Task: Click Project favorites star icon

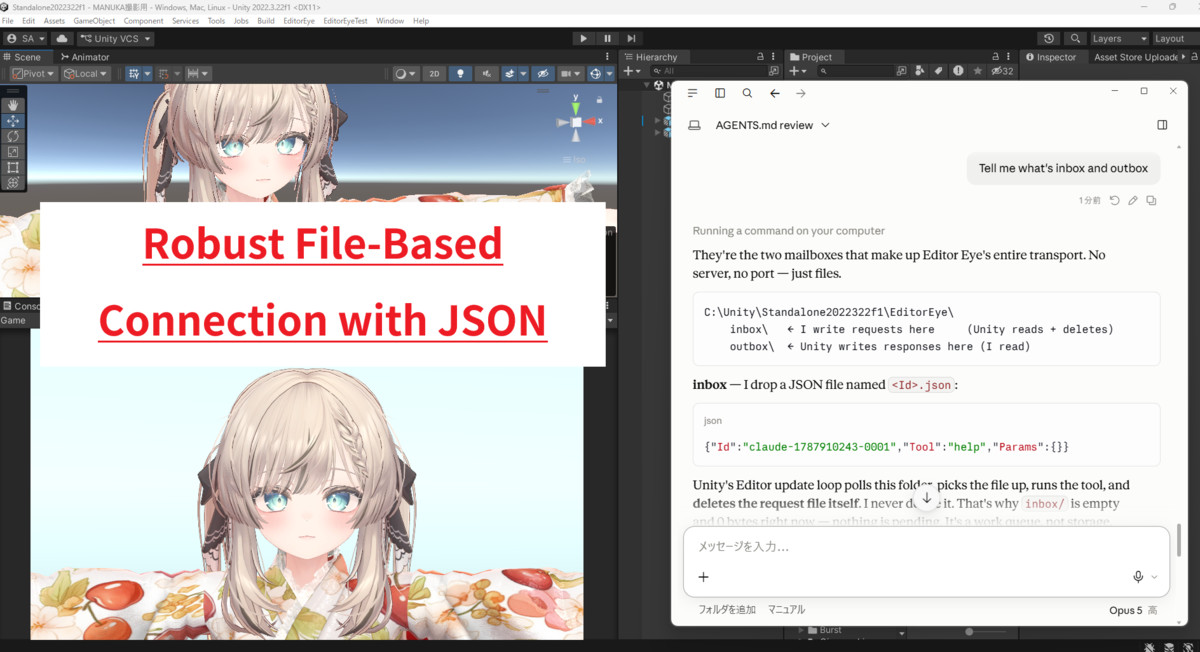Action: click(x=977, y=71)
